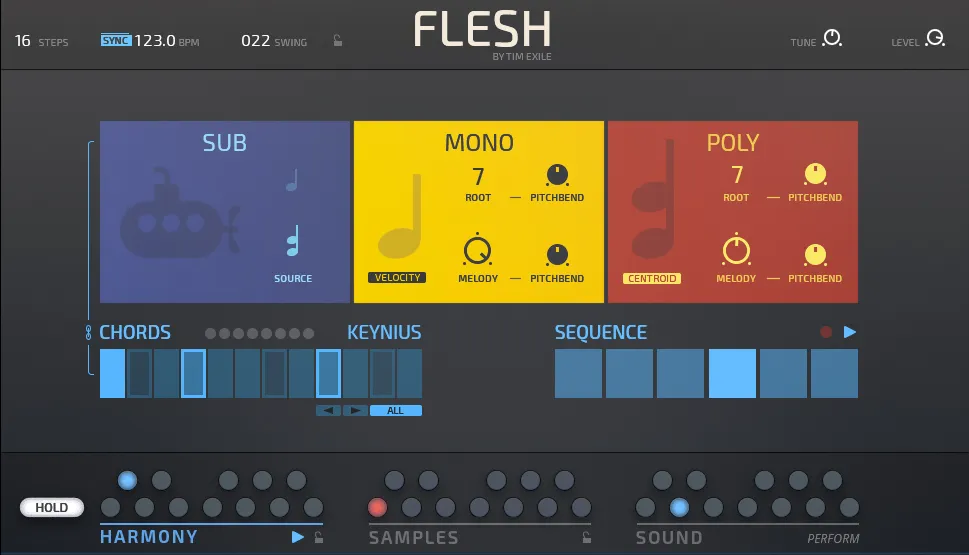Image resolution: width=969 pixels, height=555 pixels.
Task: Click the large chord icon in POLY panel
Action: (x=653, y=199)
